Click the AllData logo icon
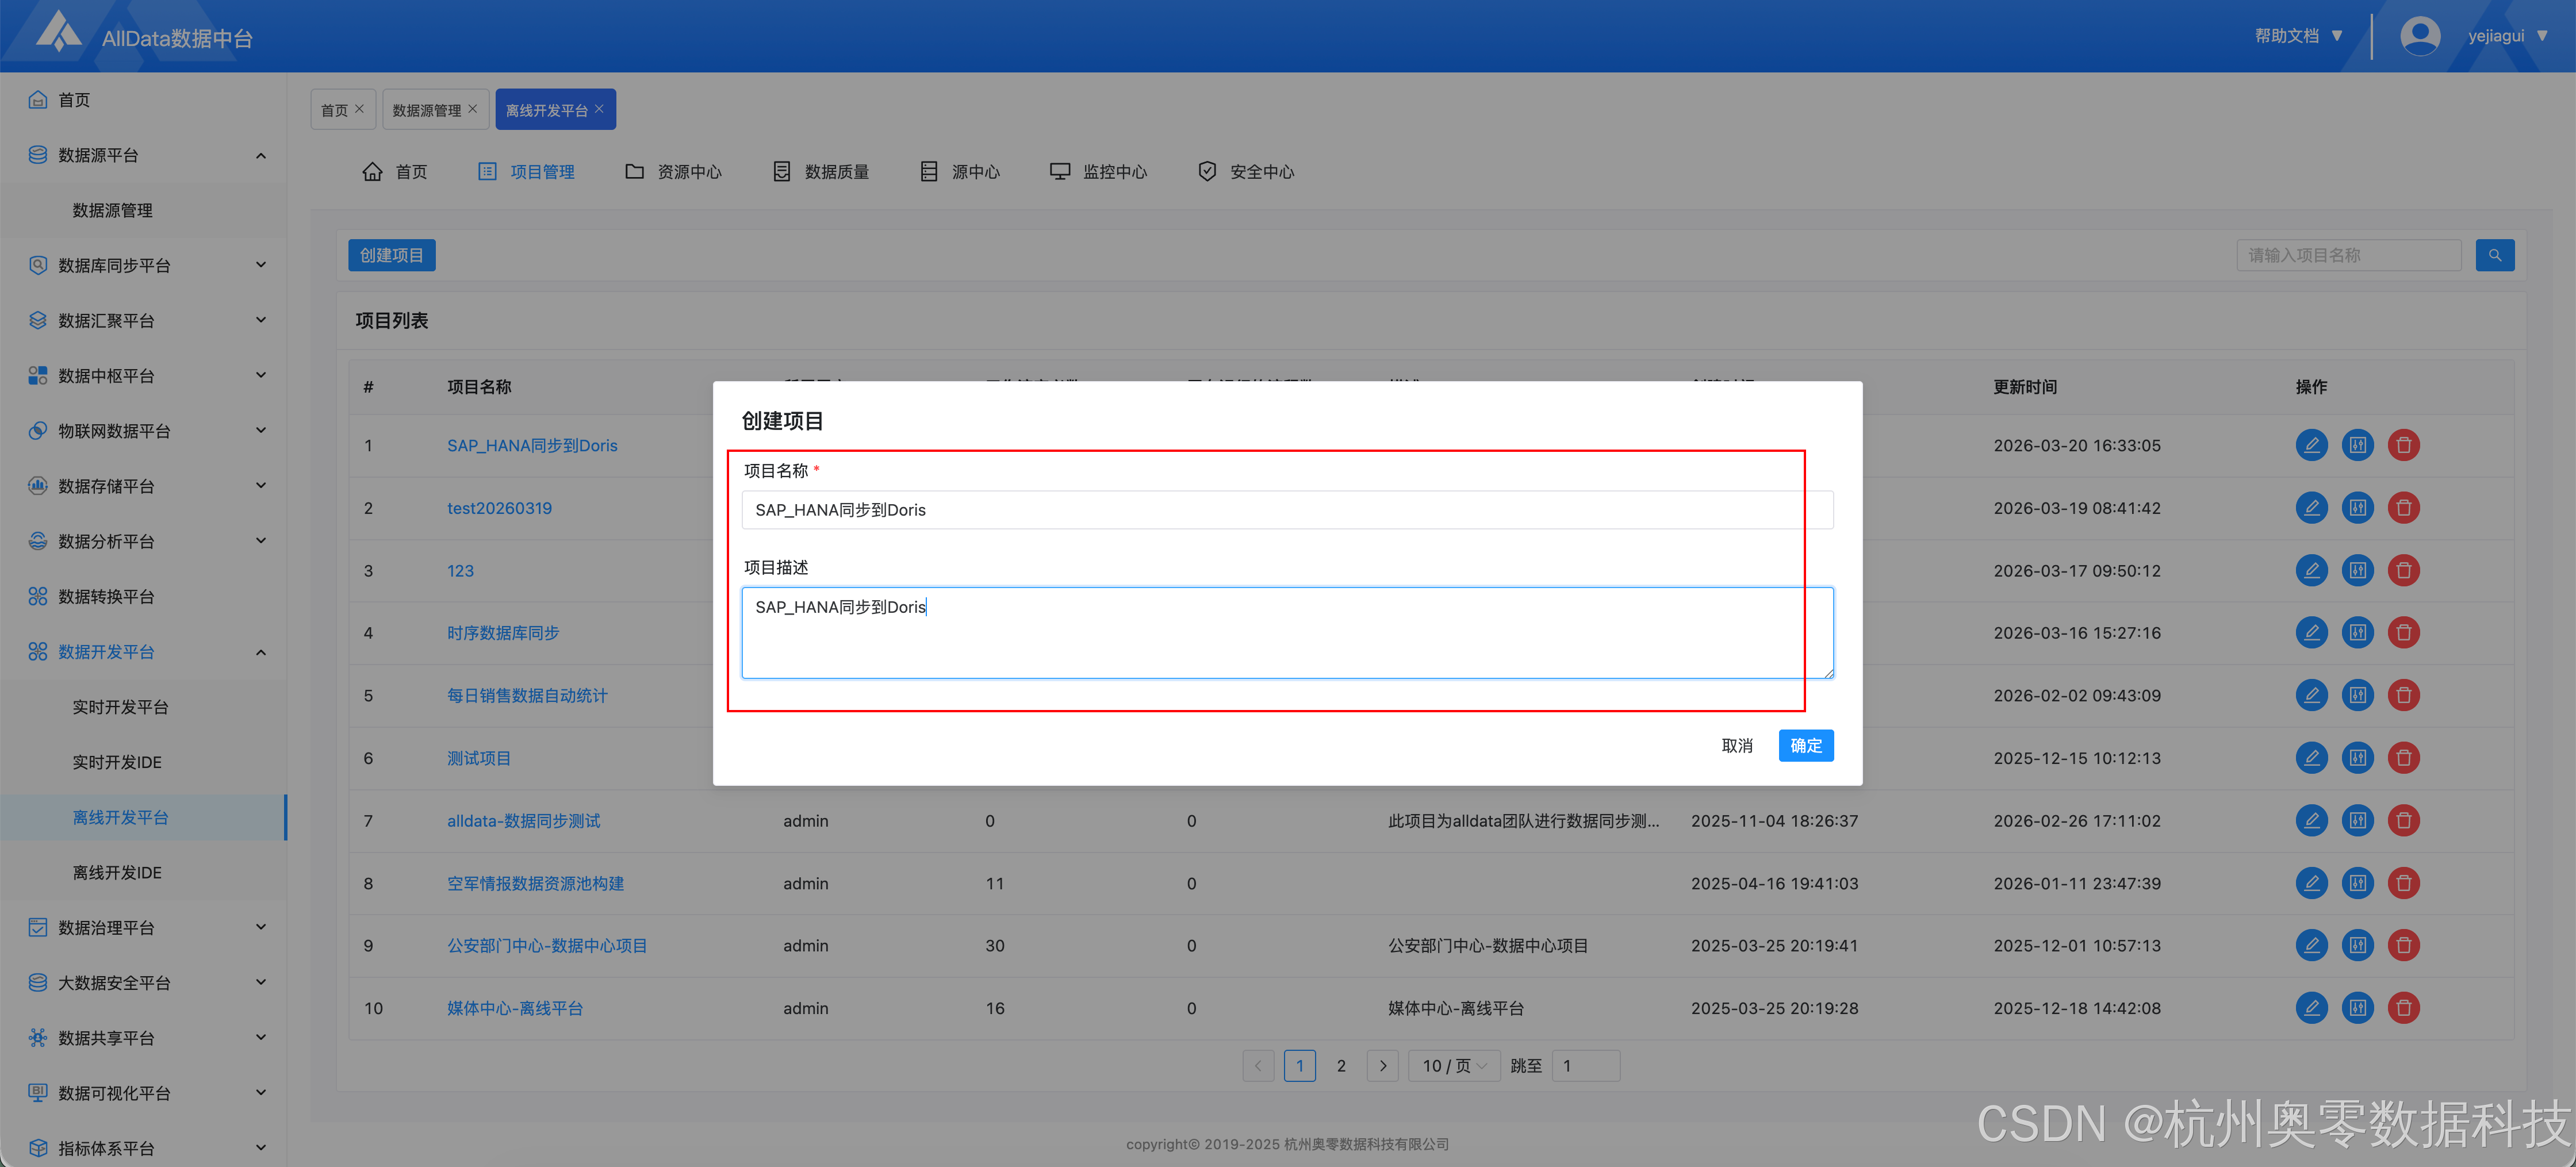Viewport: 2576px width, 1167px height. 58,32
